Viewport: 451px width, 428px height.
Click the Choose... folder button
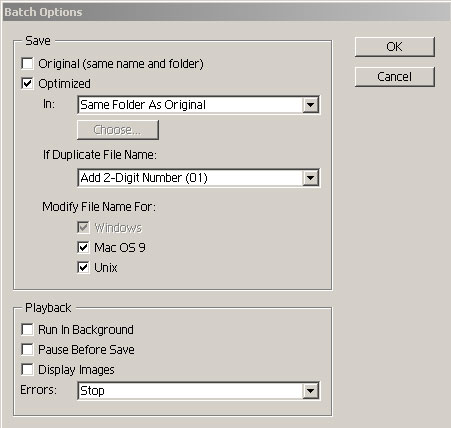click(118, 130)
